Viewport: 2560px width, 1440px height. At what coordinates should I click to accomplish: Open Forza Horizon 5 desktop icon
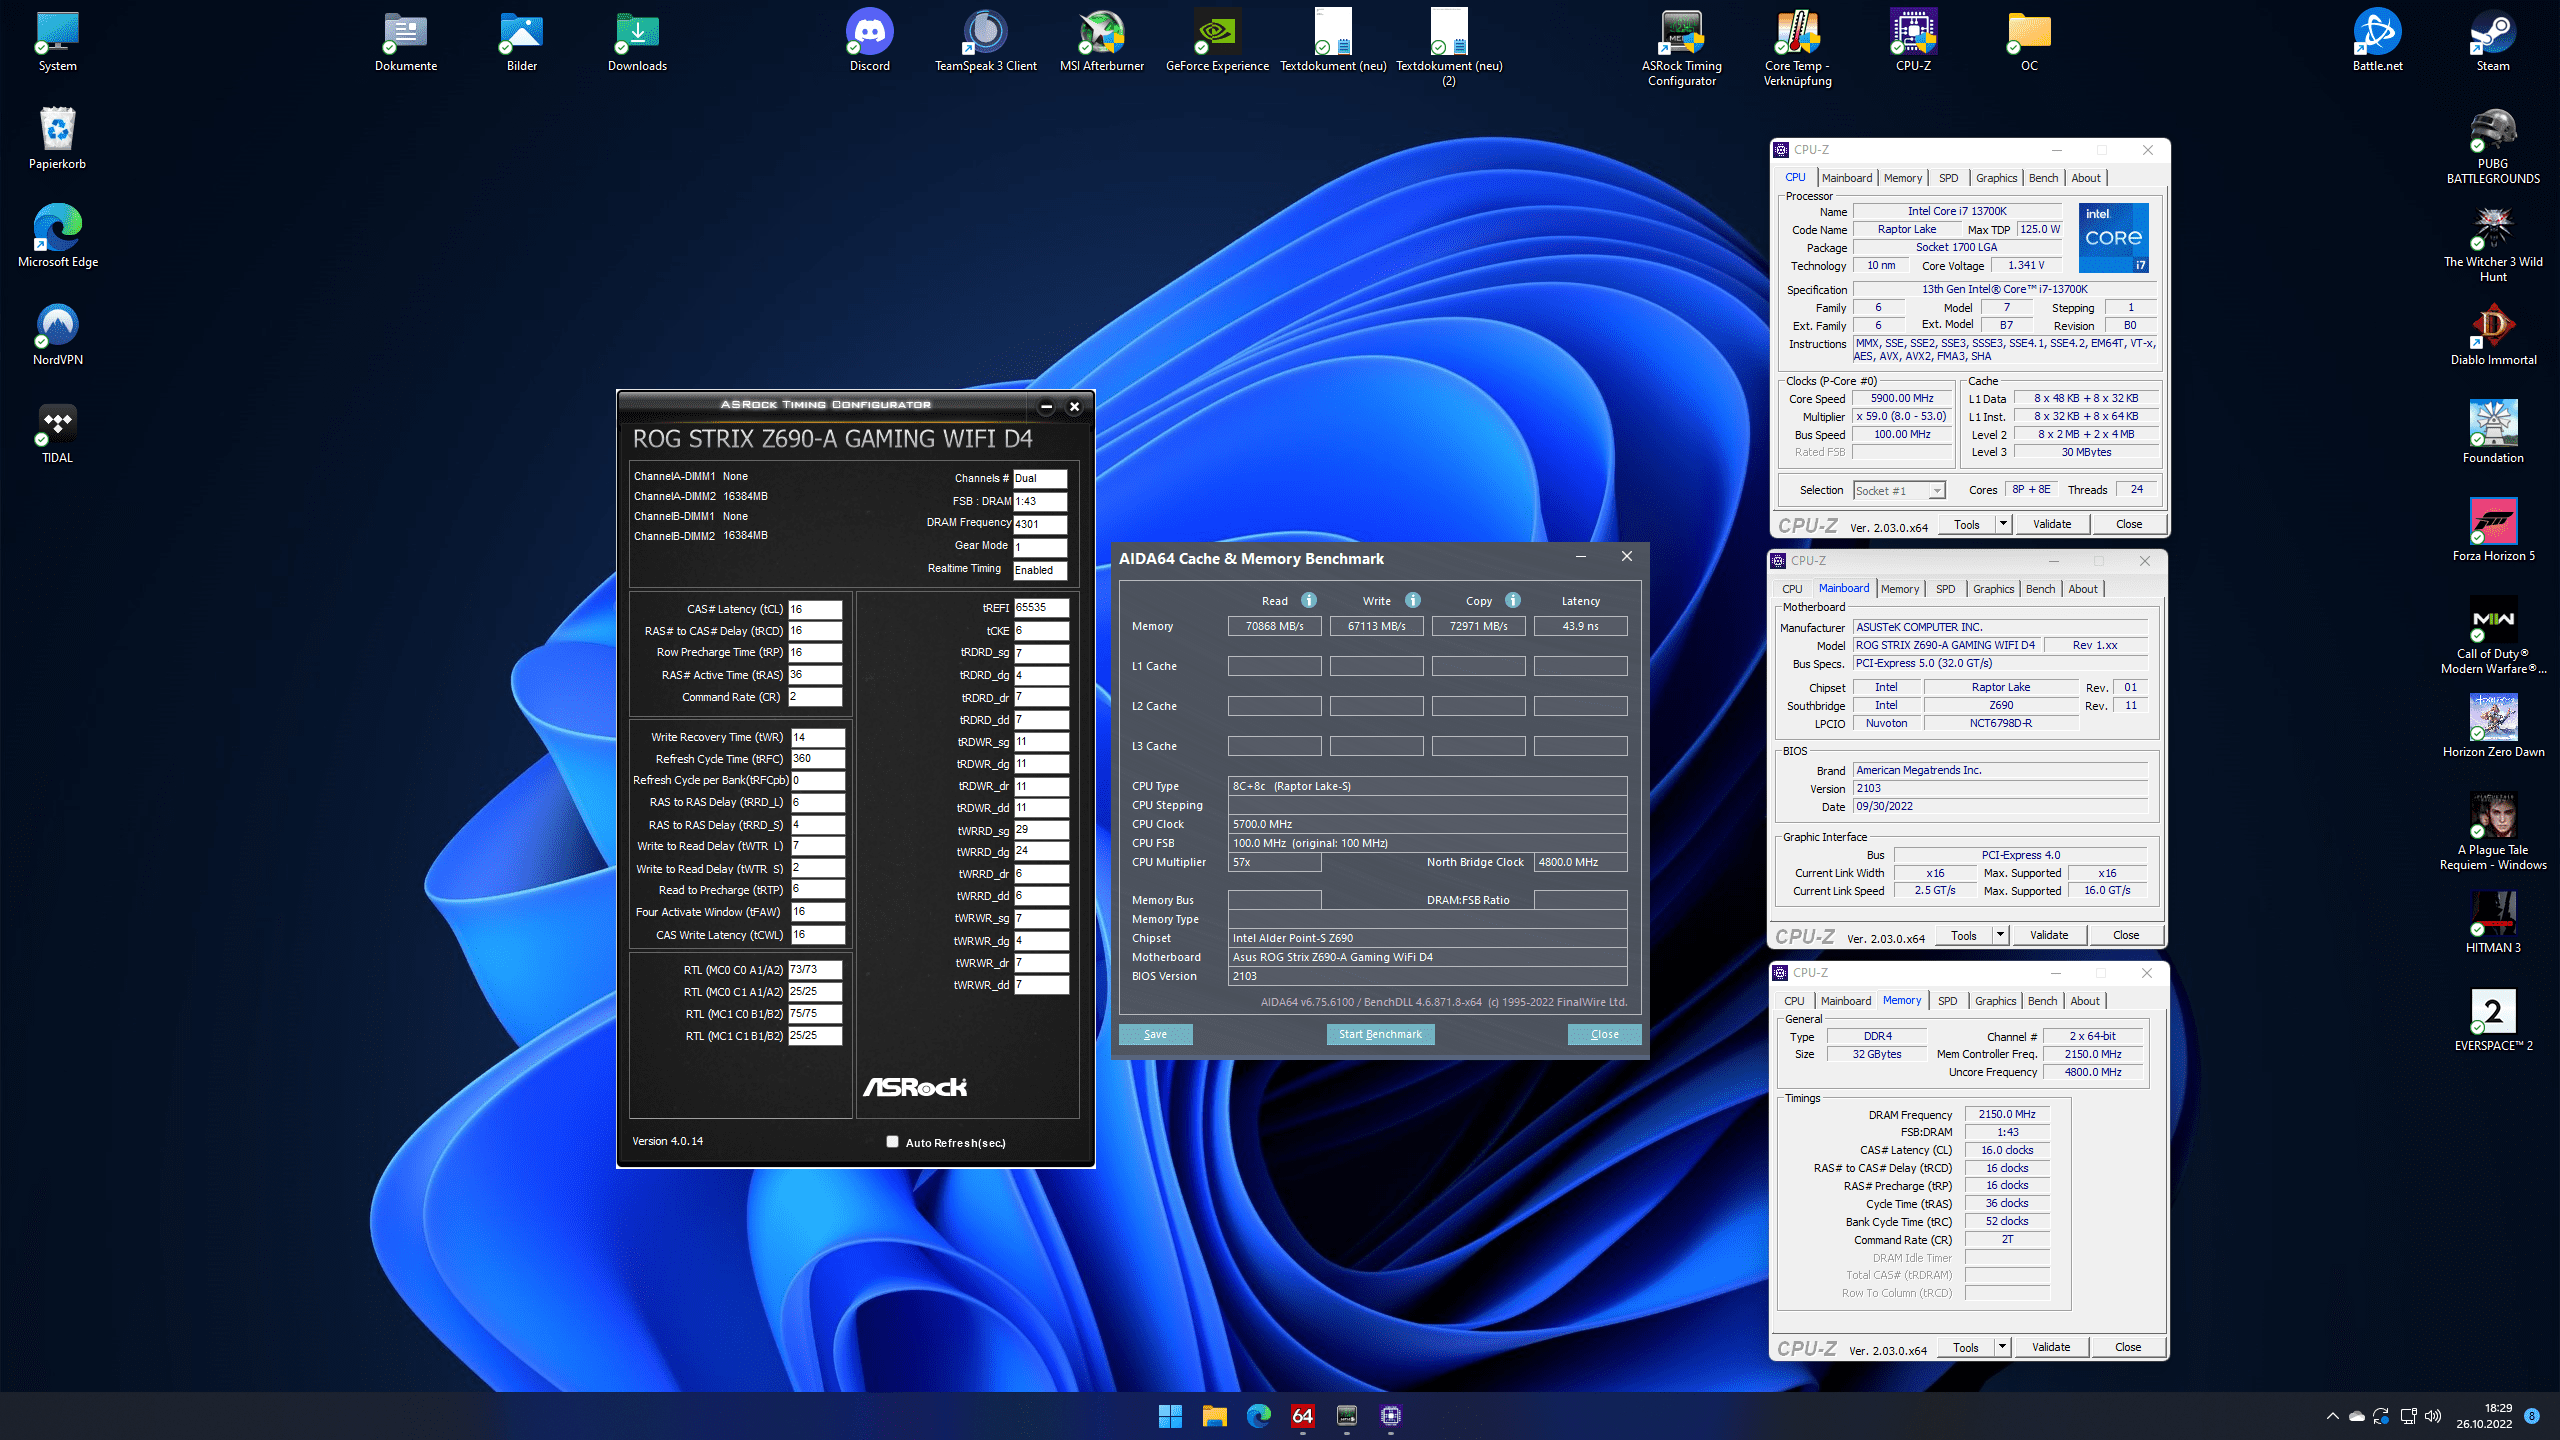point(2493,532)
